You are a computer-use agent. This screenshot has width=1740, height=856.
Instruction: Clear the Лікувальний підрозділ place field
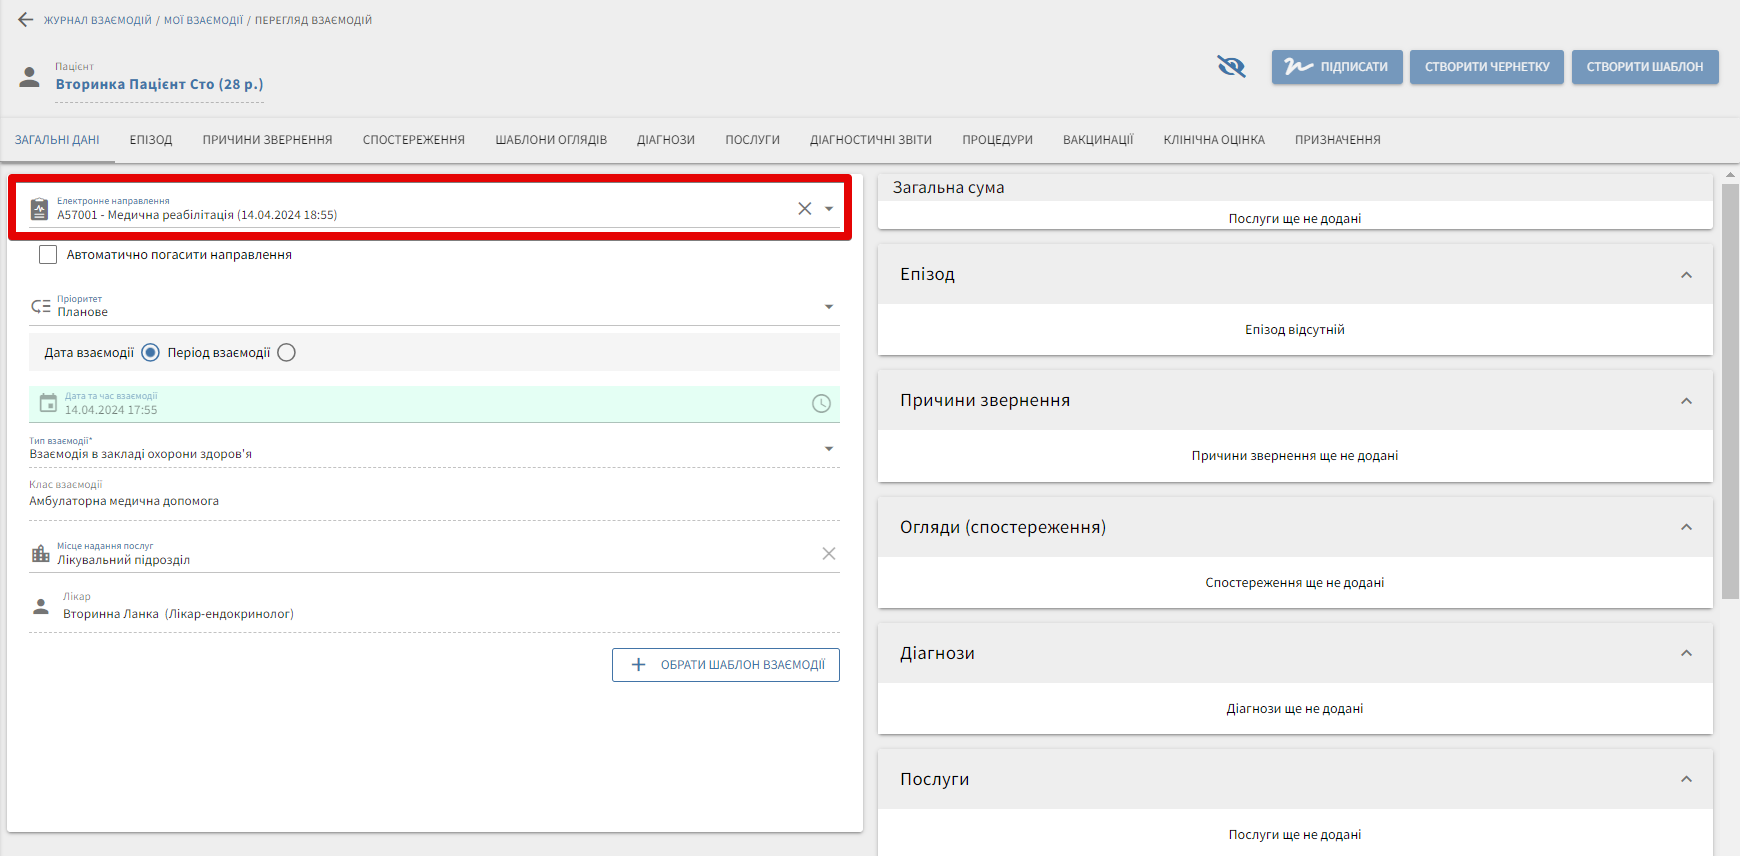coord(828,554)
